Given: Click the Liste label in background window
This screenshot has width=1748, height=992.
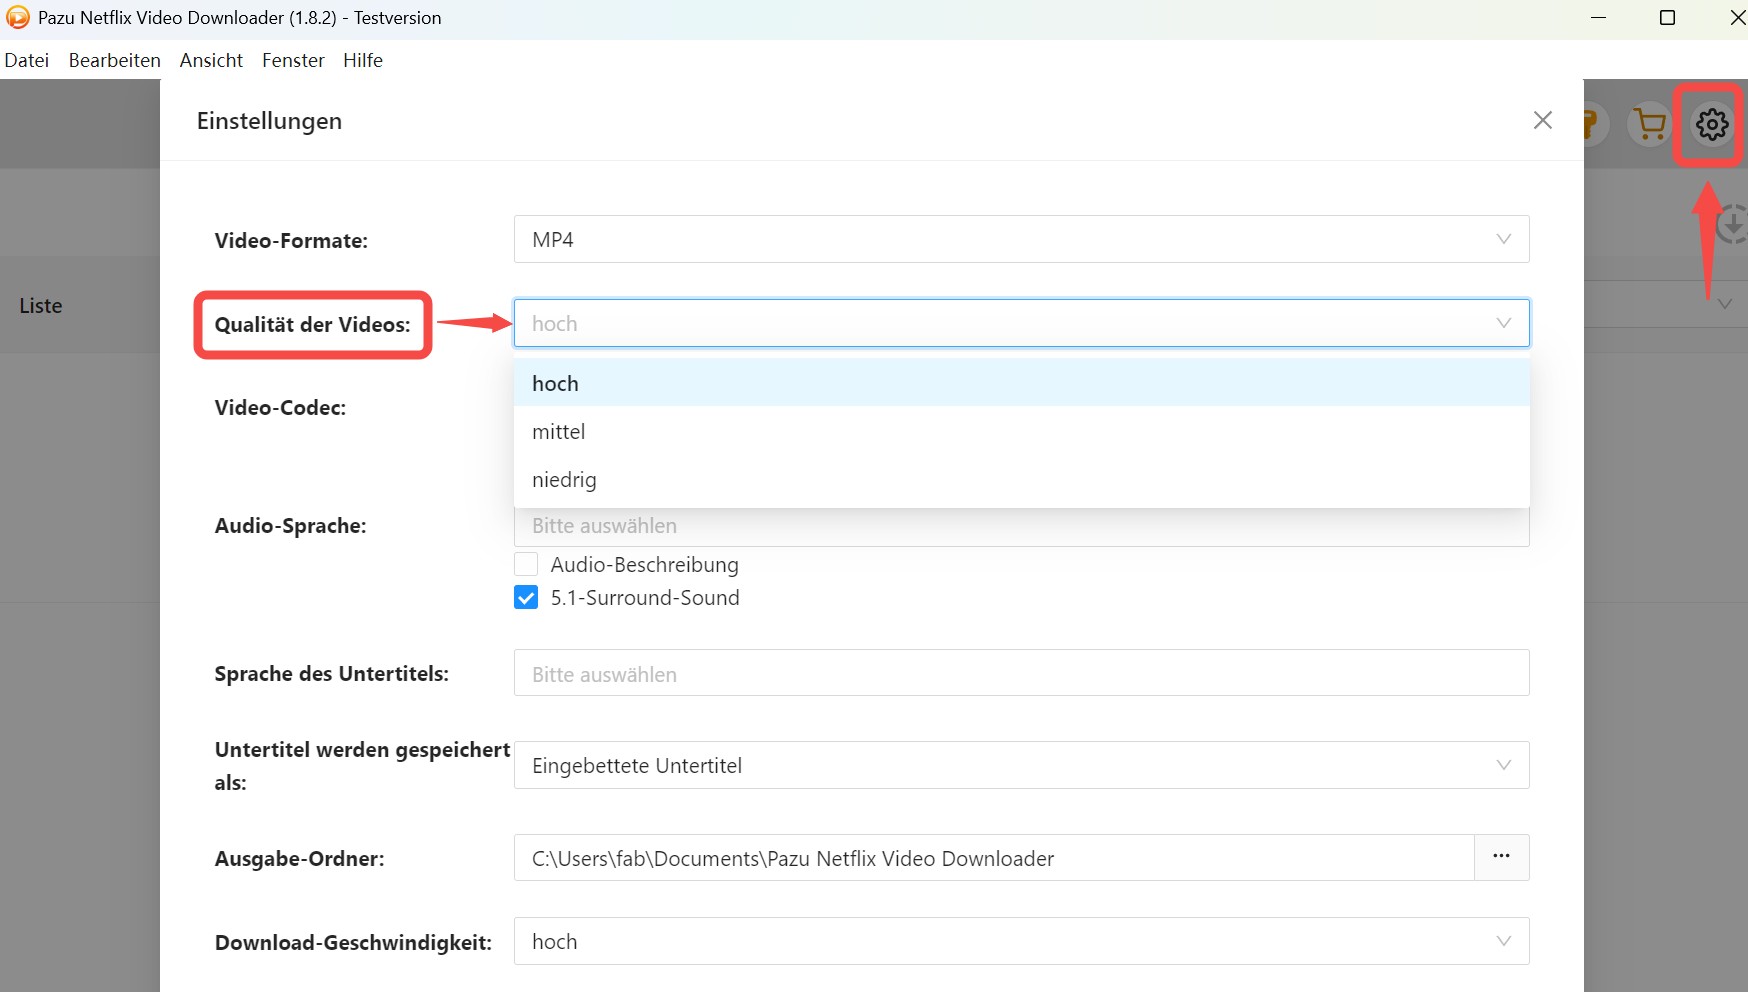Looking at the screenshot, I should (41, 306).
